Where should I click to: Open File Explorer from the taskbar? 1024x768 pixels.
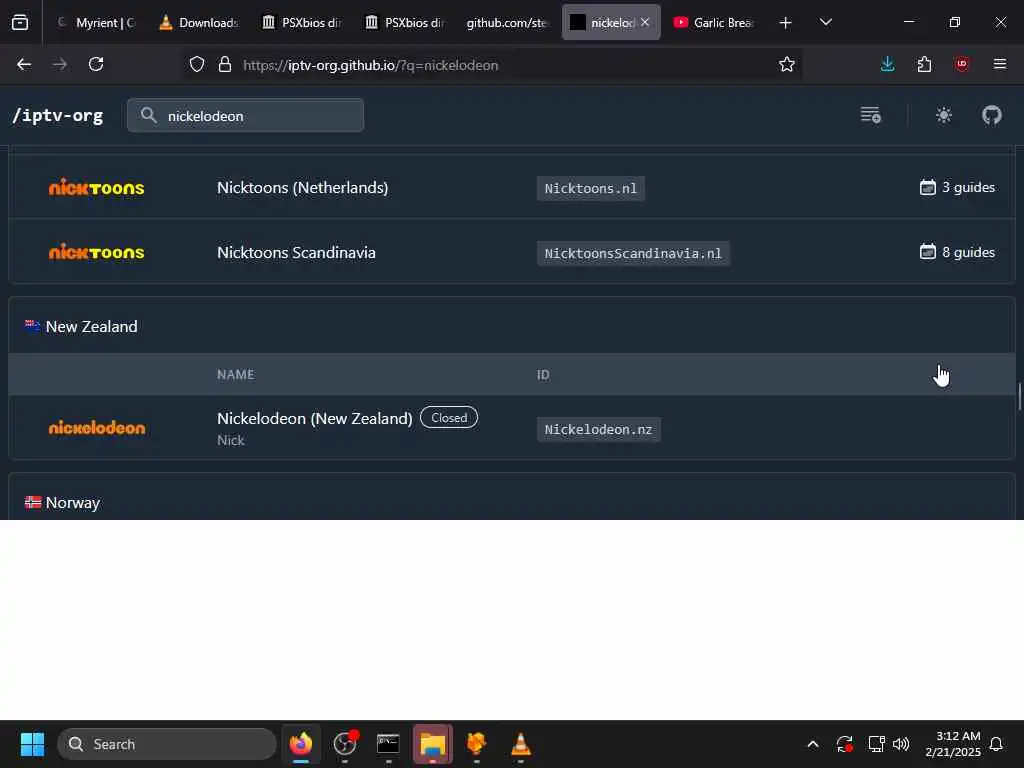[x=432, y=744]
